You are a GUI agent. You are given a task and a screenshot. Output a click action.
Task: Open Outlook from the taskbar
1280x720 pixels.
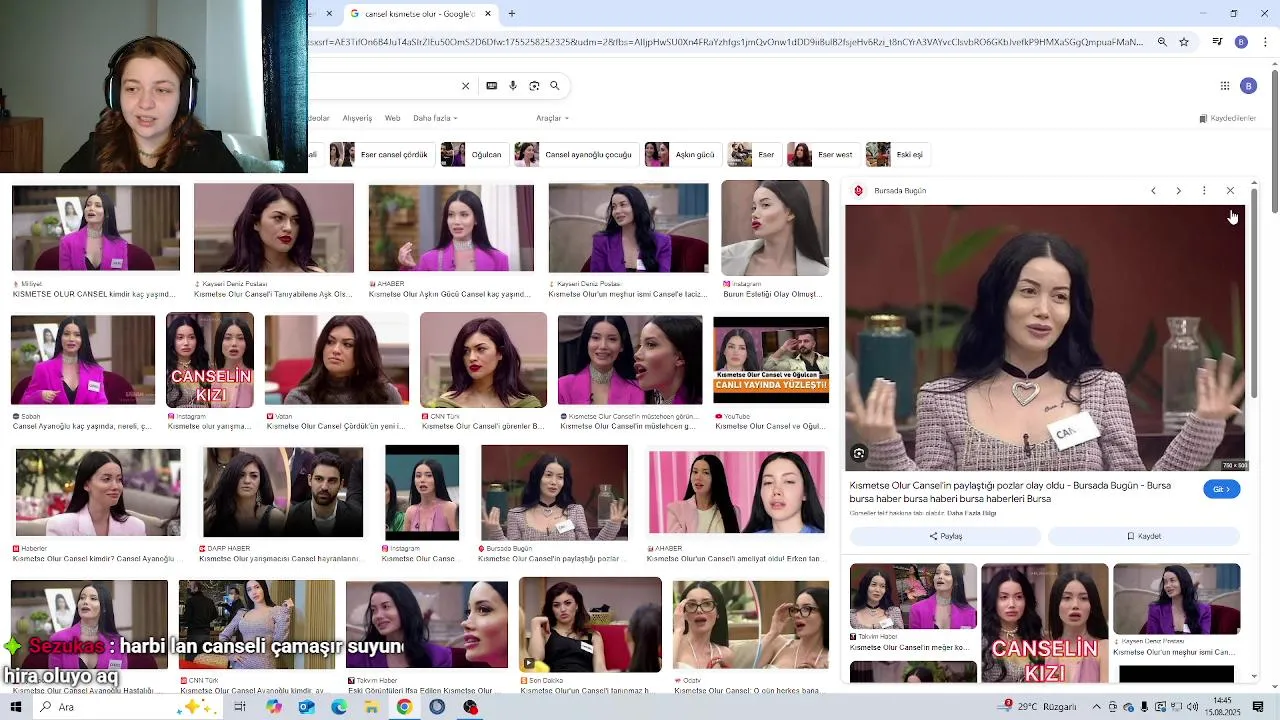tap(306, 707)
